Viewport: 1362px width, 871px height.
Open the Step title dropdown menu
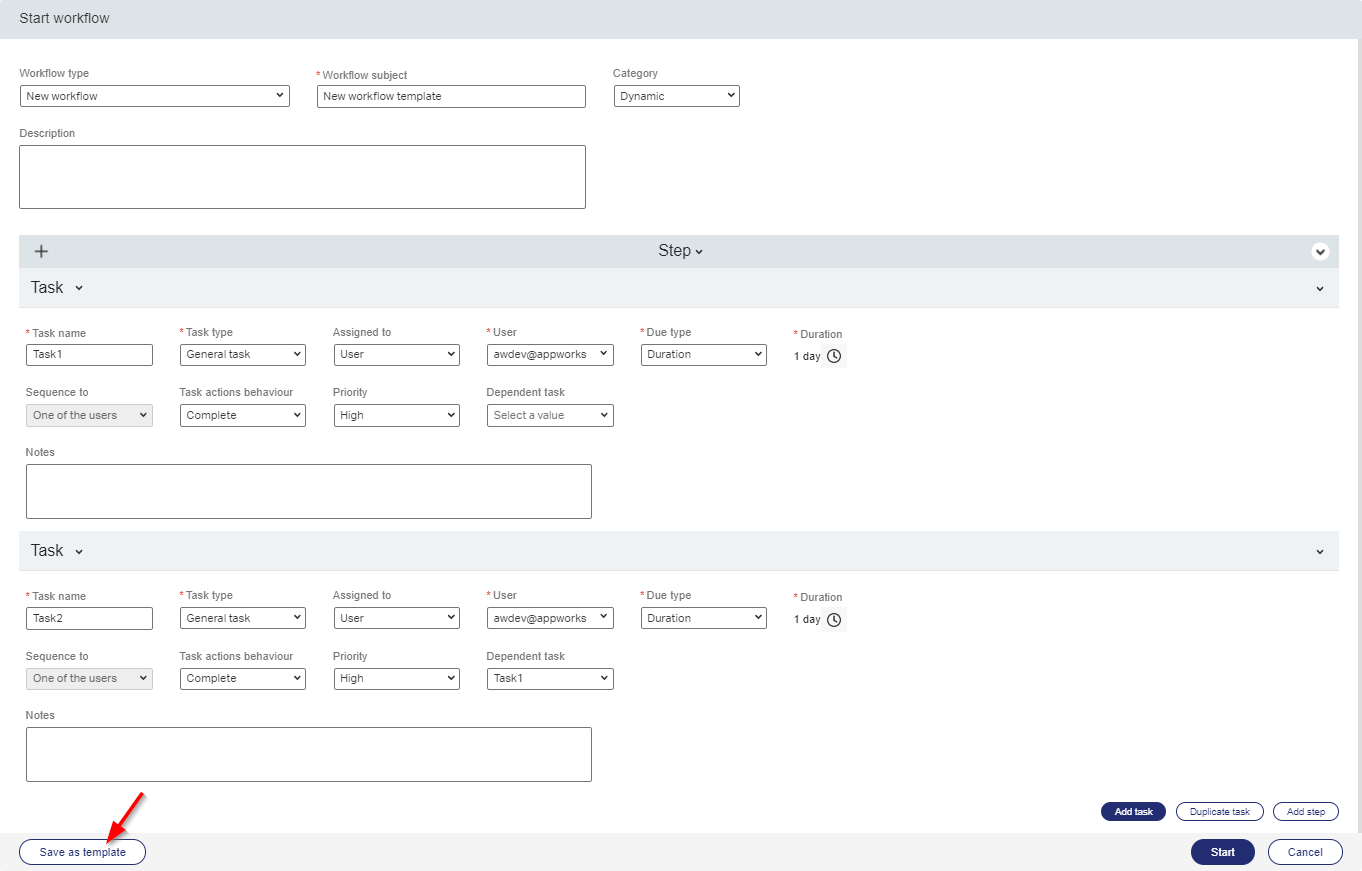point(680,251)
